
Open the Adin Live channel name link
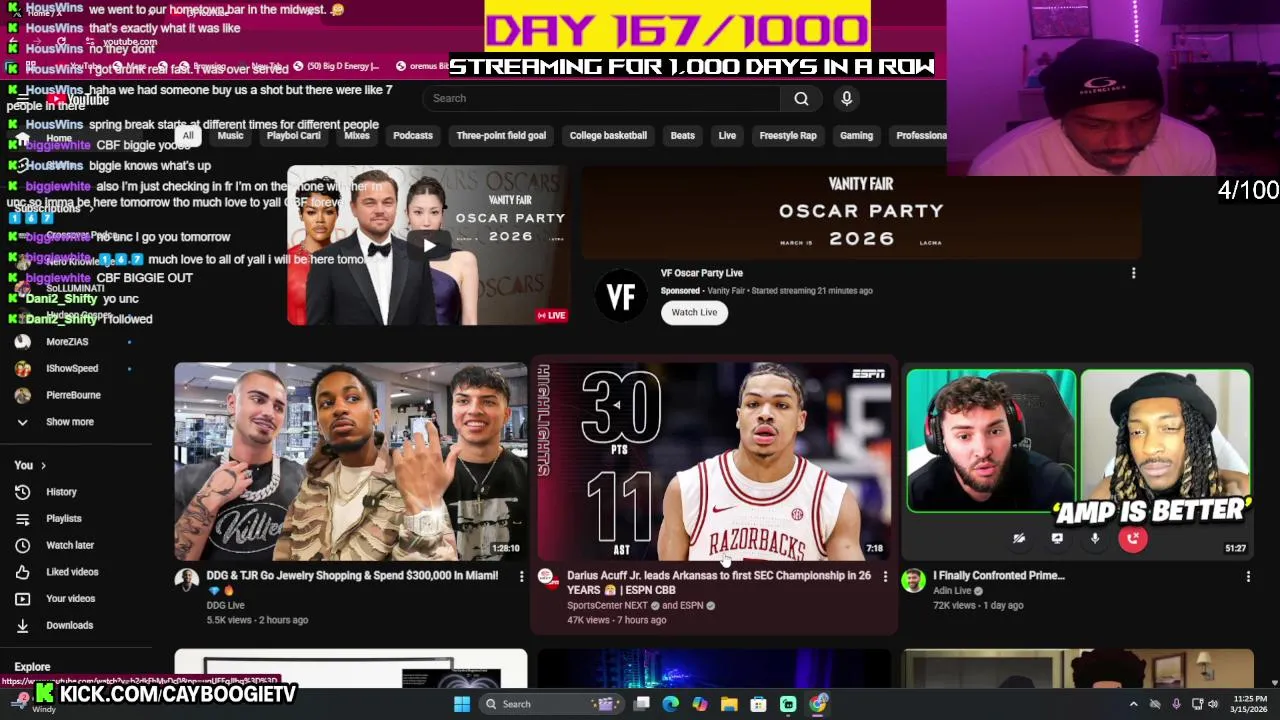[952, 591]
